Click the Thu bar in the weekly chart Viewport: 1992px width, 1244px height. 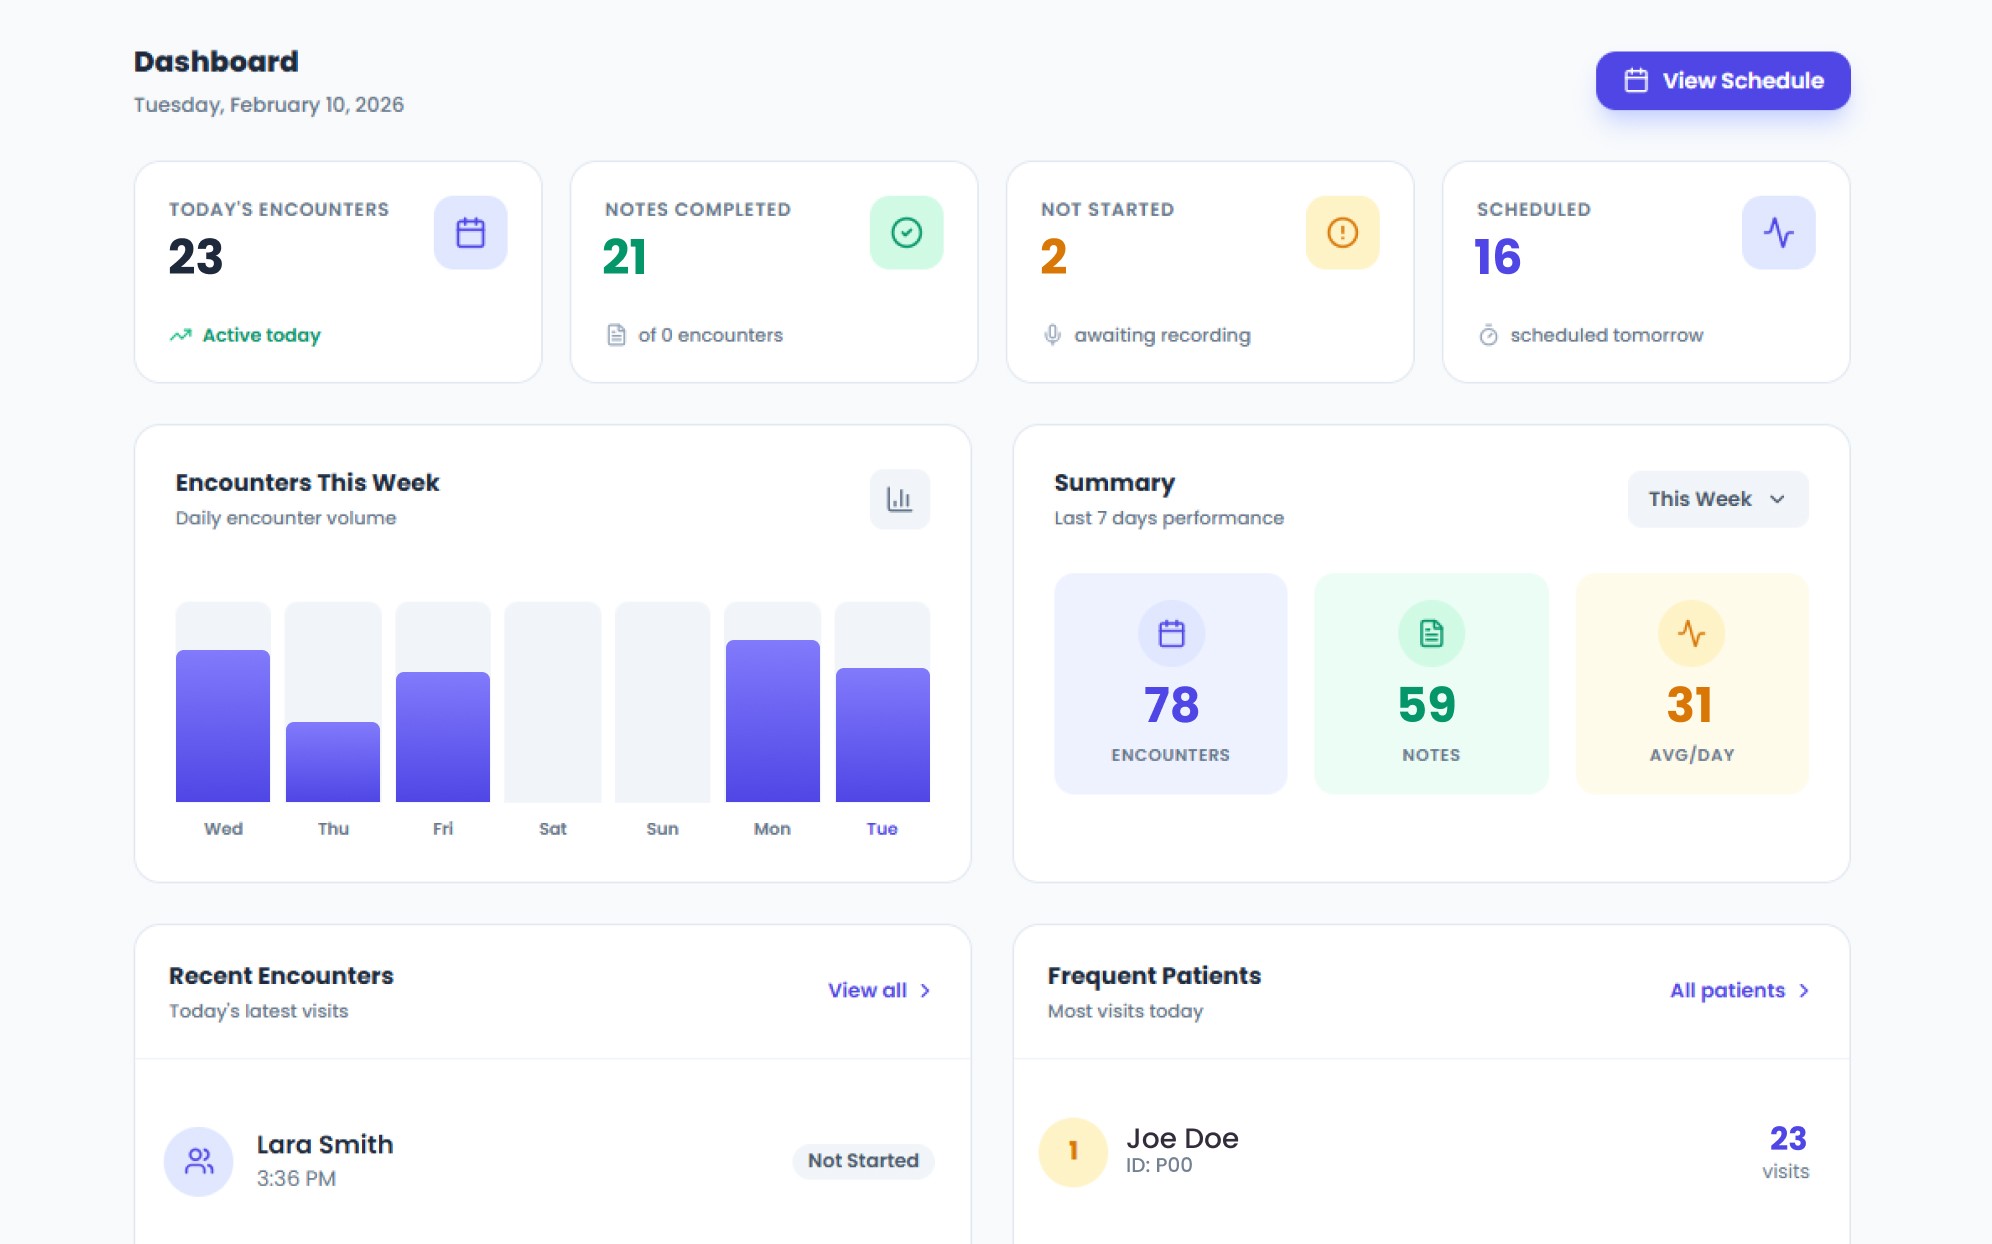click(x=333, y=762)
